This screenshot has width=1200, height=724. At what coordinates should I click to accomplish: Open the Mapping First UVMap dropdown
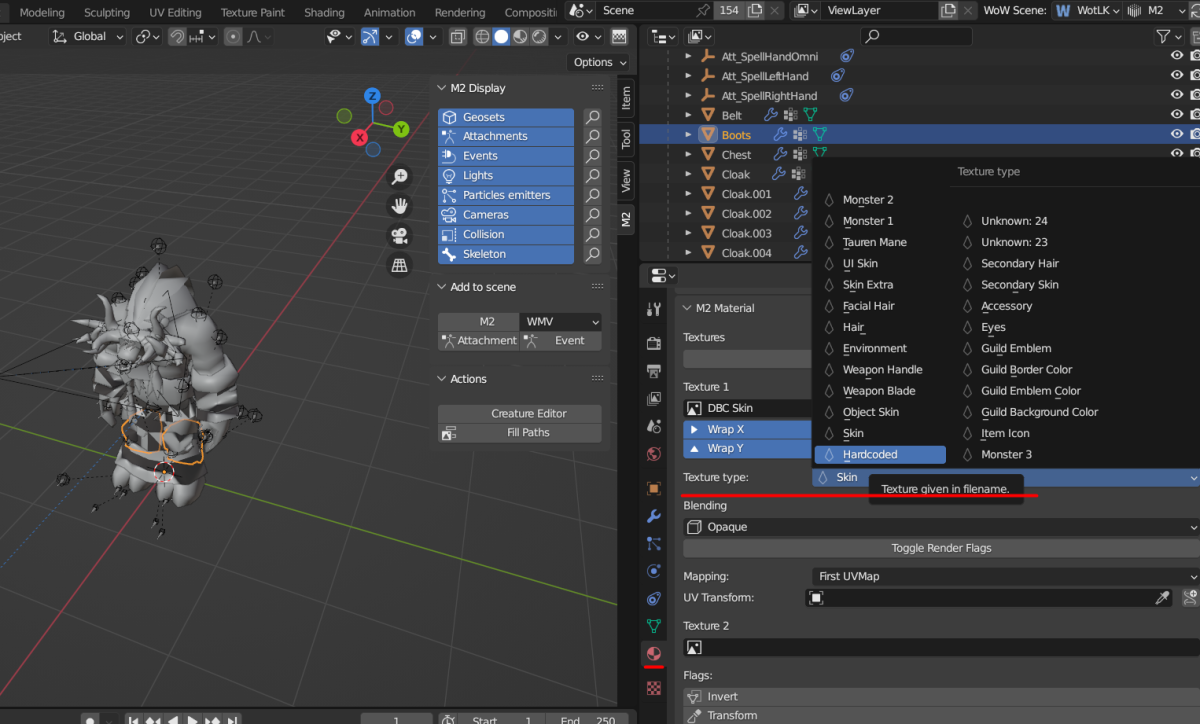coord(1004,576)
